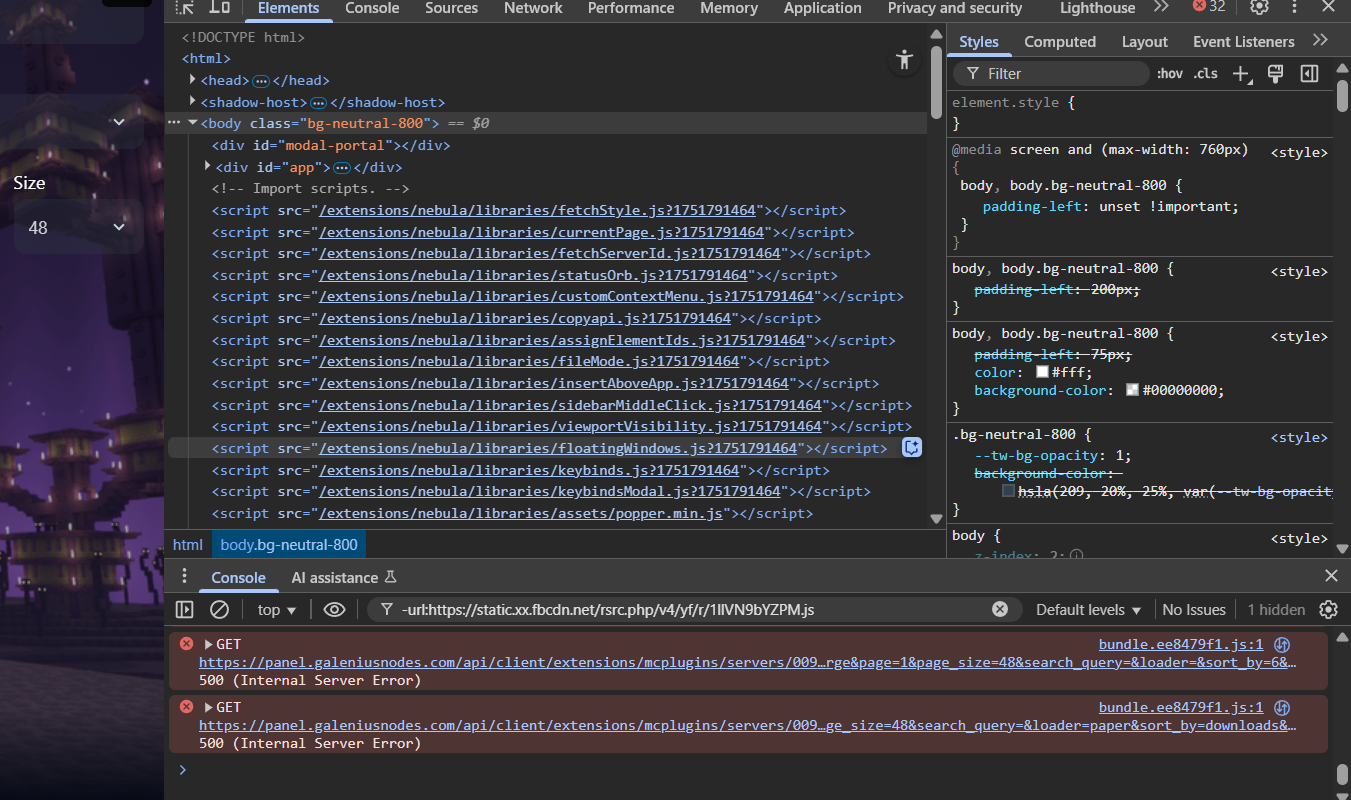1351x800 pixels.
Task: Click the AI assistance icon beside floatingWindows script
Action: pyautogui.click(x=912, y=448)
